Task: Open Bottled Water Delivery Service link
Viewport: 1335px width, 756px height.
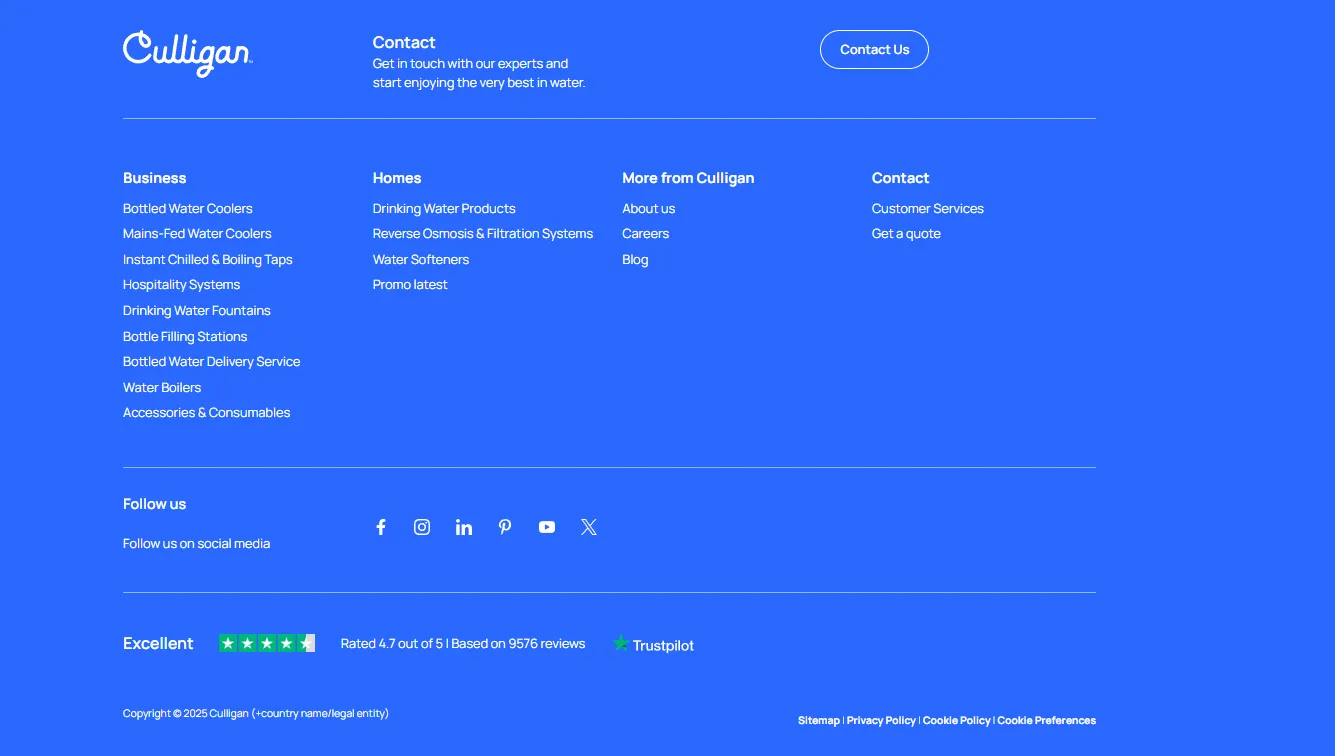Action: click(x=211, y=362)
